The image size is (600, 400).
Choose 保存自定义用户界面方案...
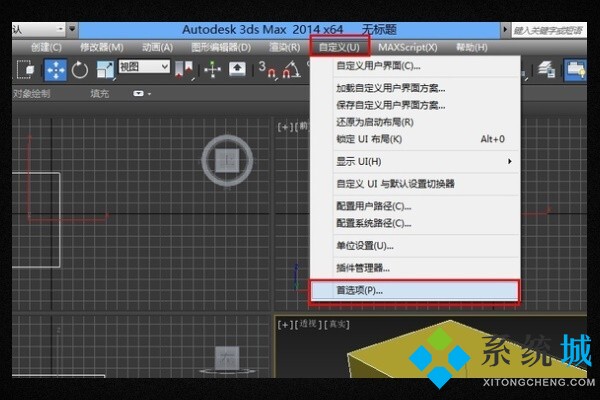[415, 105]
